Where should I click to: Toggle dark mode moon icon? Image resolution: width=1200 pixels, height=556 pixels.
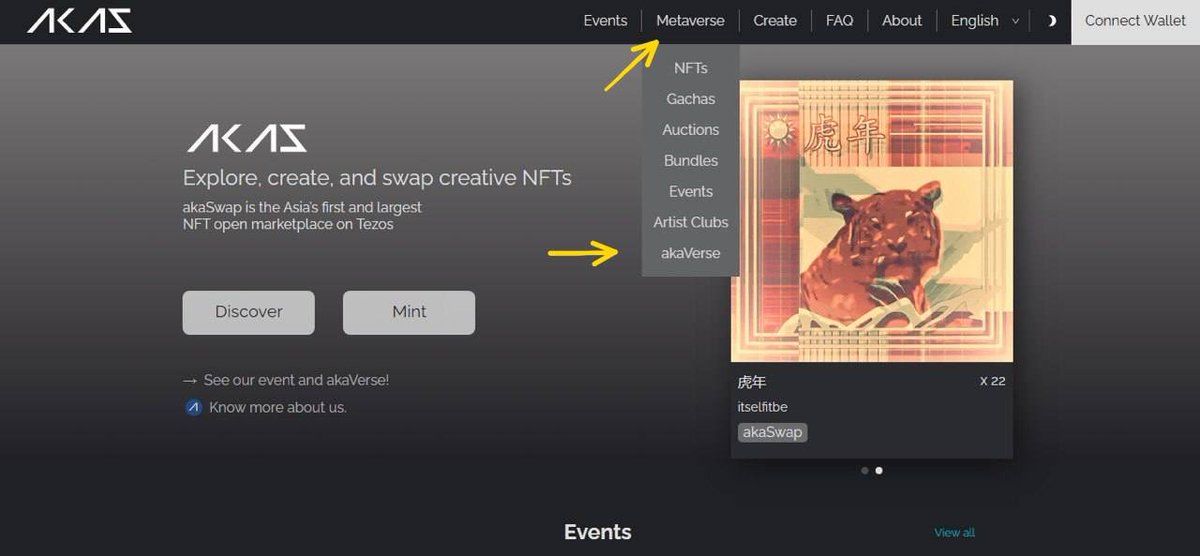[x=1051, y=21]
